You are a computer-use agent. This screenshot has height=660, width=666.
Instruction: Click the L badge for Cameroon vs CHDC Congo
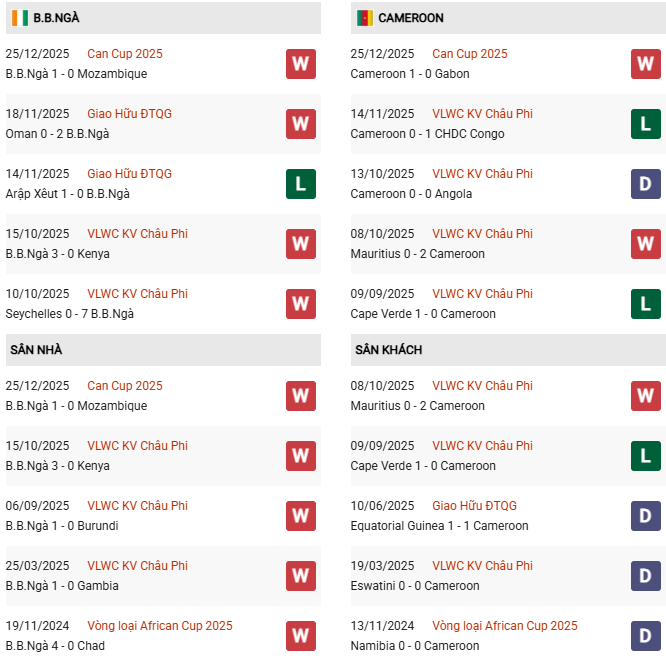645,124
